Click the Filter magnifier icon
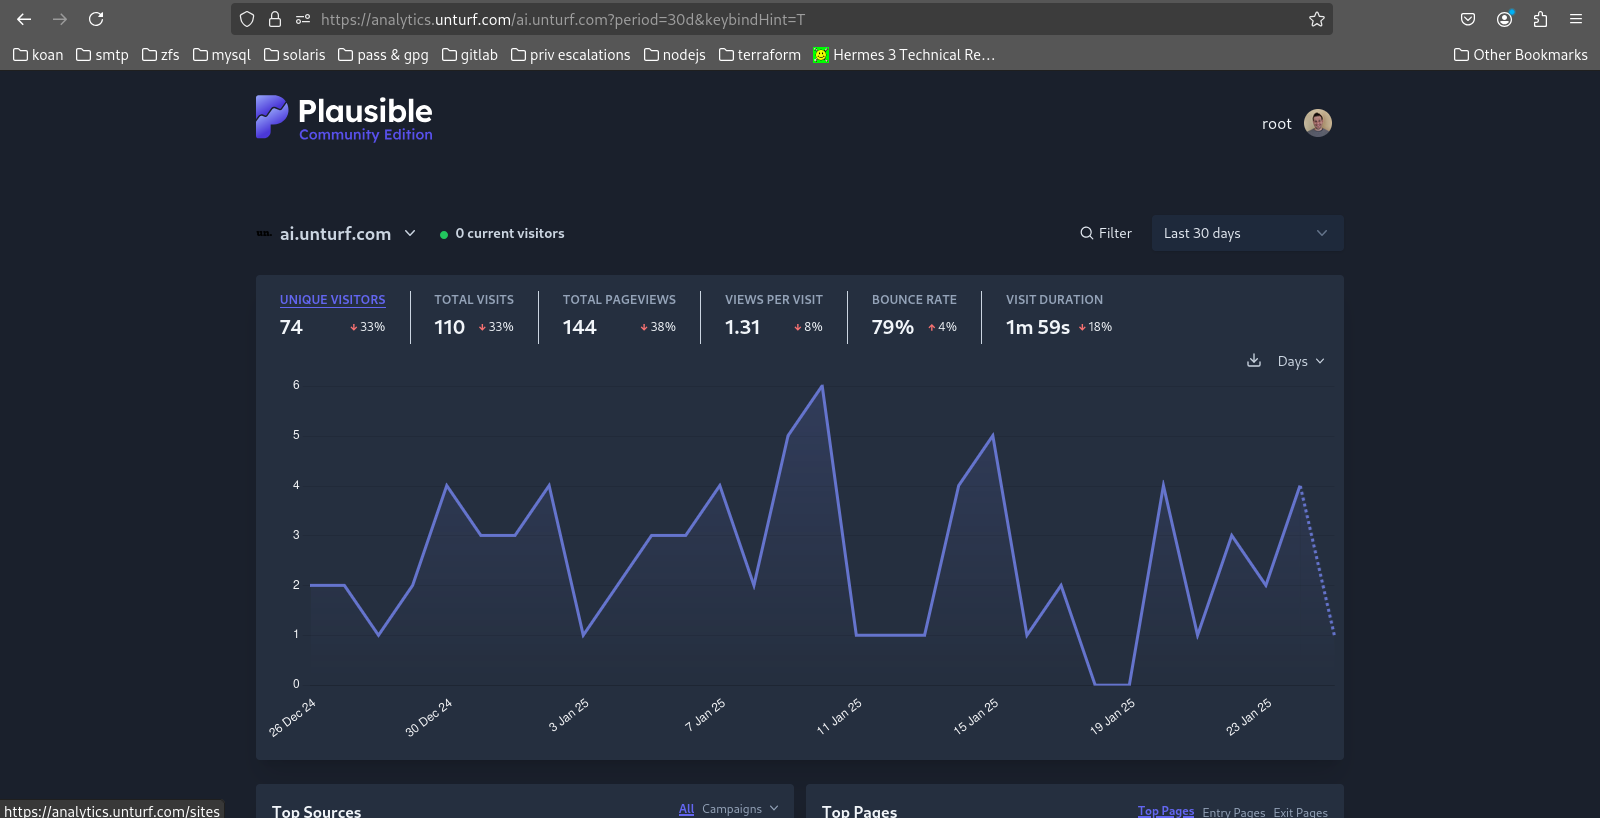This screenshot has height=818, width=1600. pos(1087,233)
